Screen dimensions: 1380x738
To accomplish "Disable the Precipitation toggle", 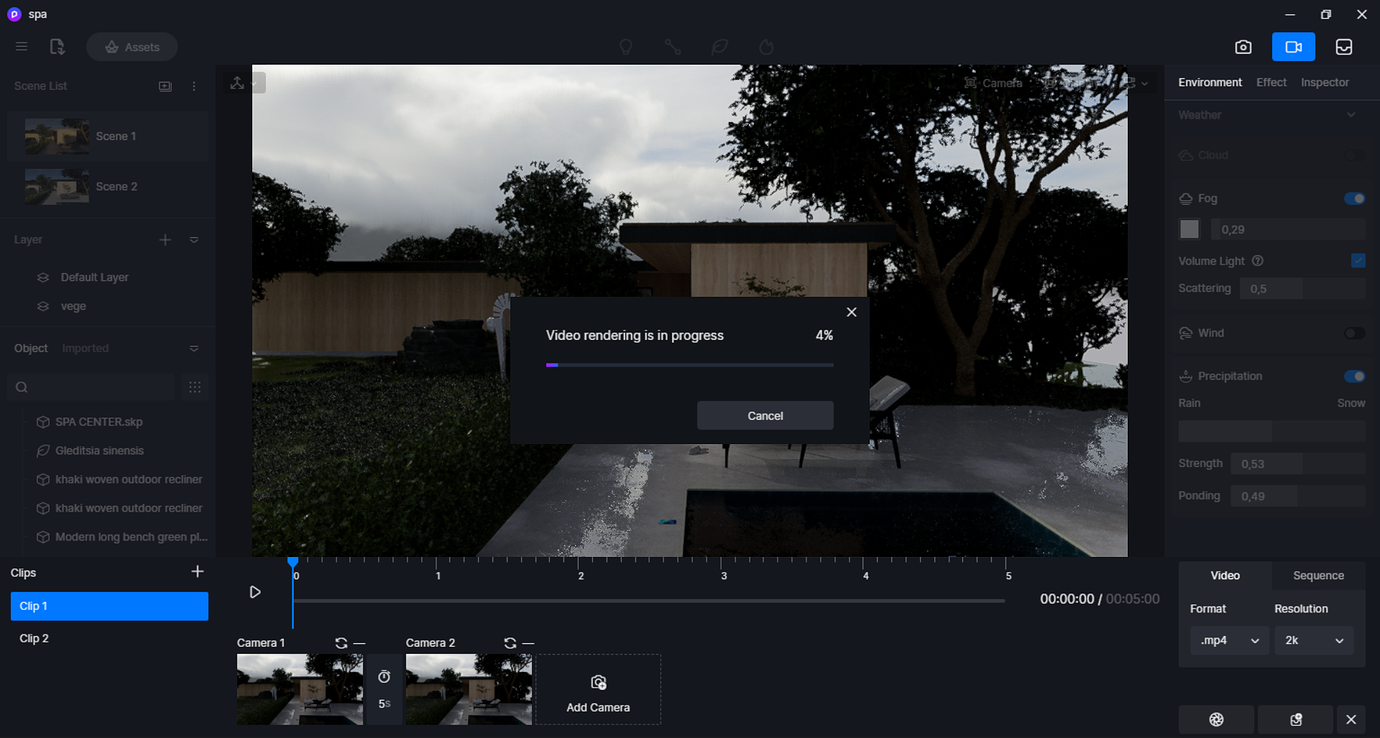I will (1355, 377).
